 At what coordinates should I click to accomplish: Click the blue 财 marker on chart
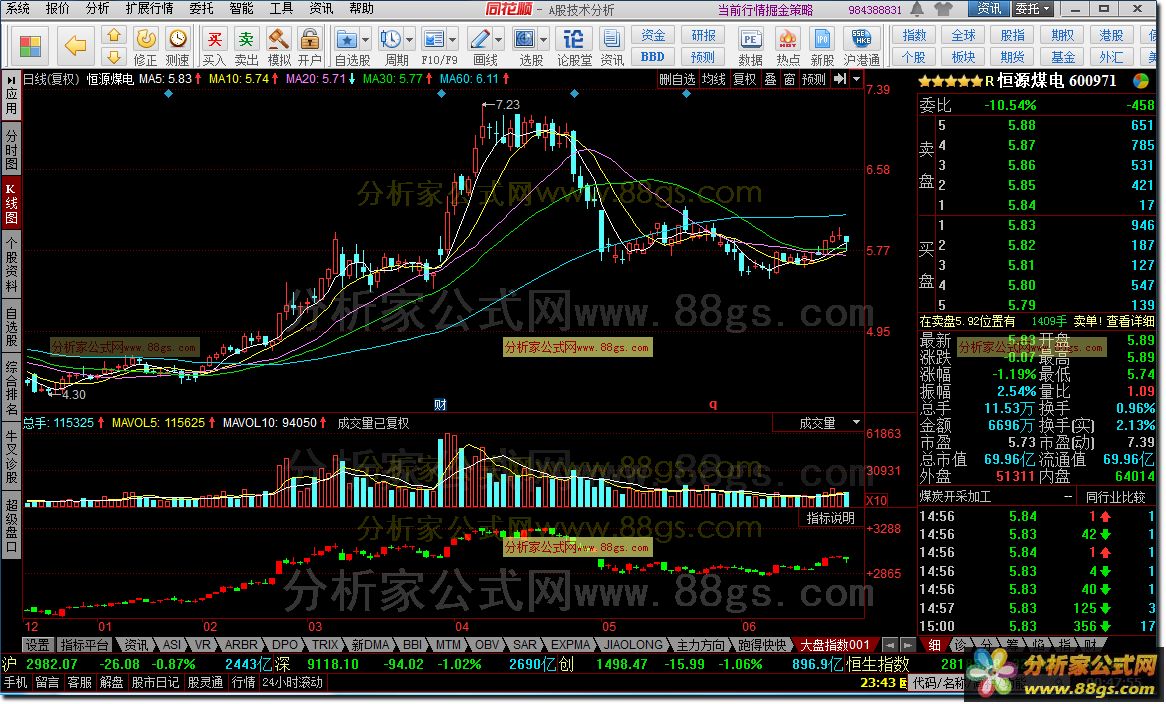440,405
